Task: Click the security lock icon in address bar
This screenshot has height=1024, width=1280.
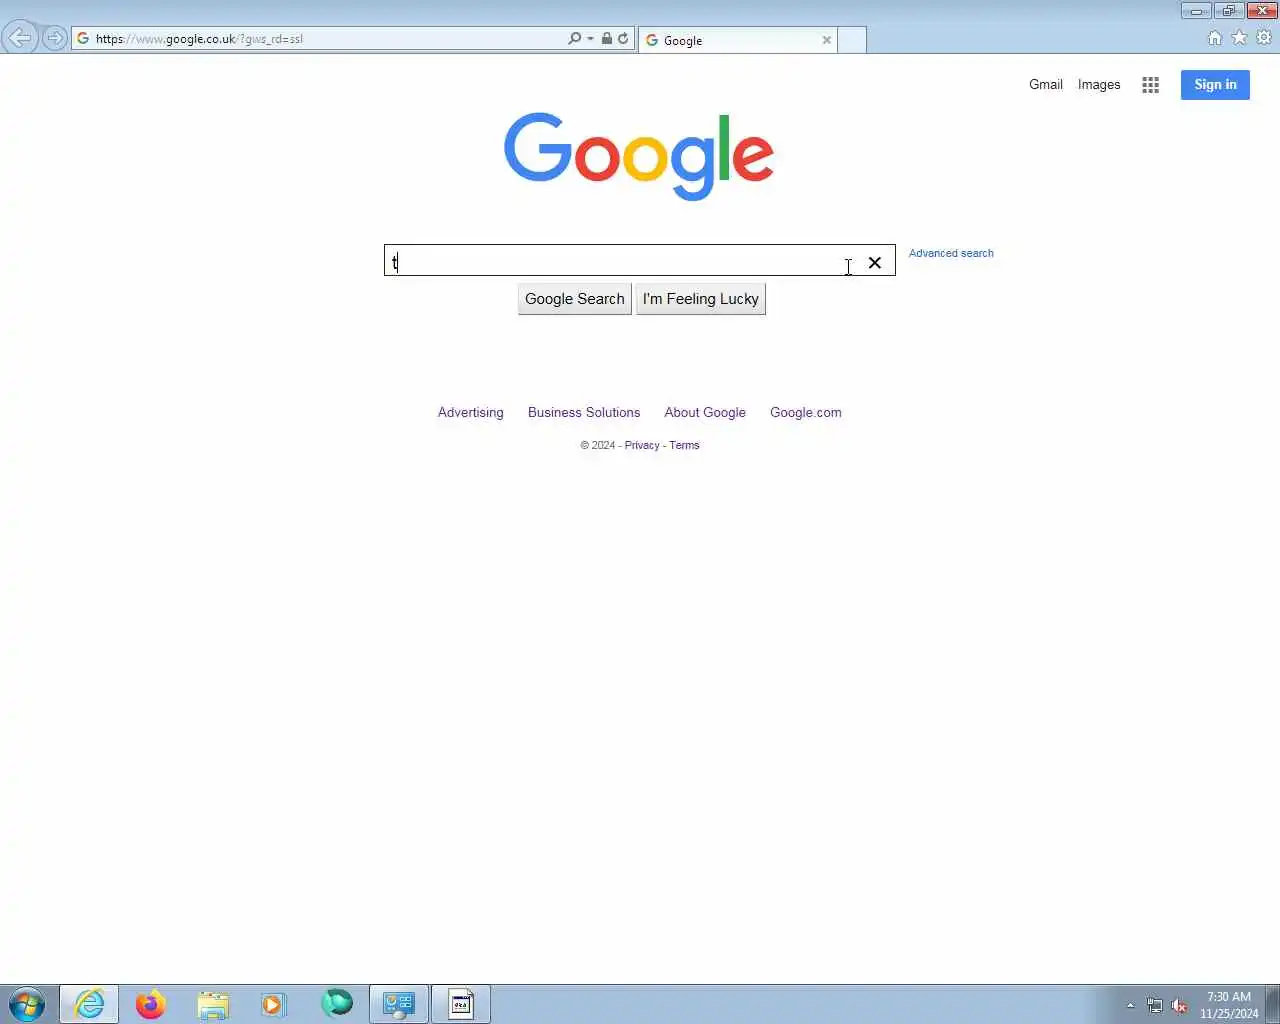Action: coord(606,38)
